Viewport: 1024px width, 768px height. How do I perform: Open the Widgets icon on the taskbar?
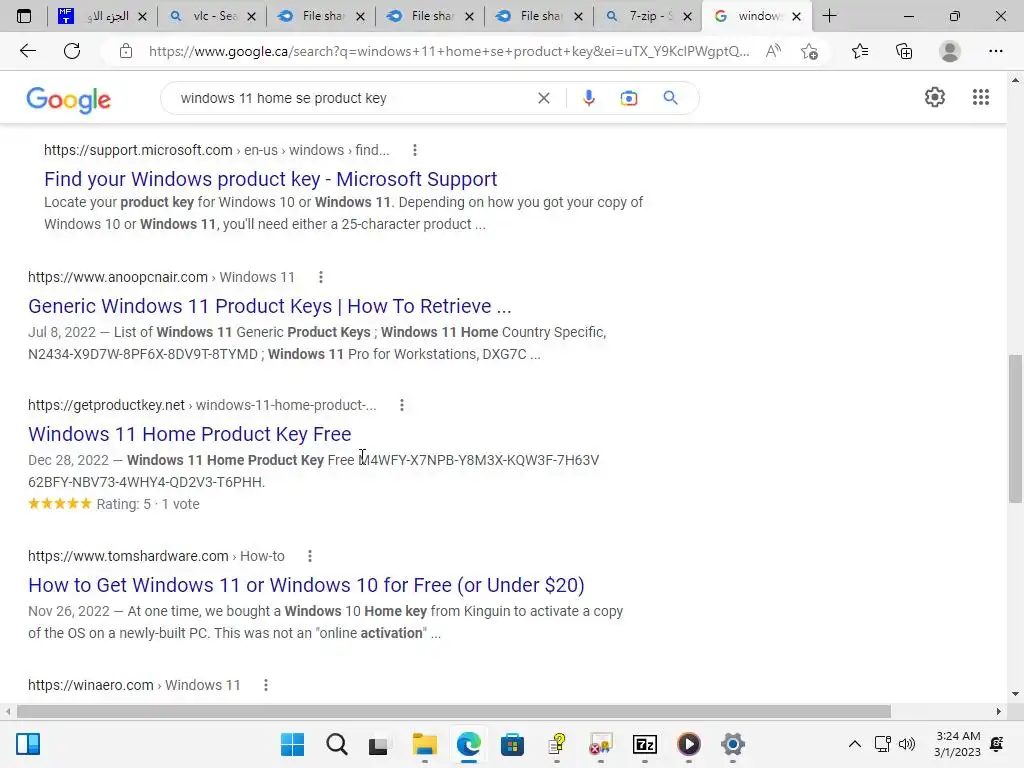tap(28, 744)
